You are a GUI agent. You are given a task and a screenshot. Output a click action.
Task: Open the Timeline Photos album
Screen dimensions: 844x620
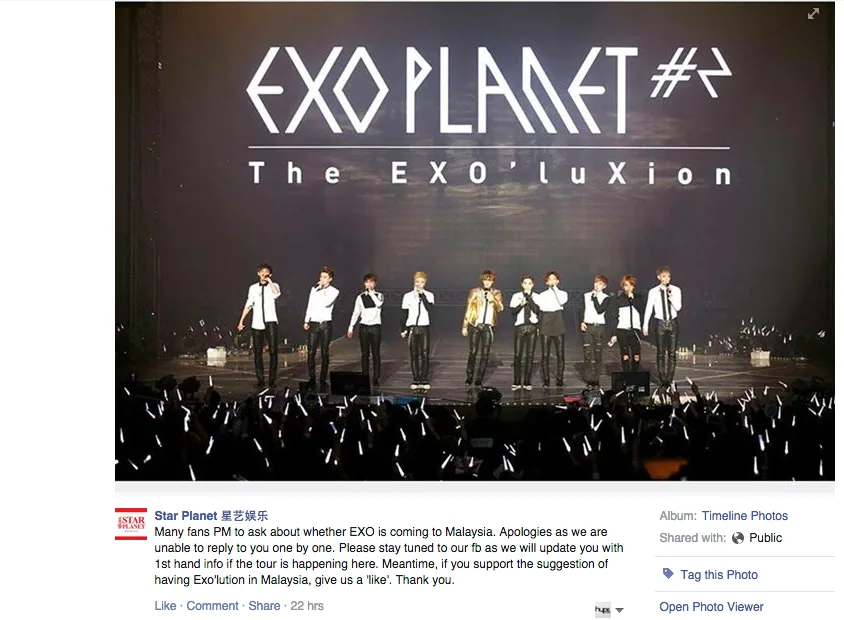(x=744, y=516)
